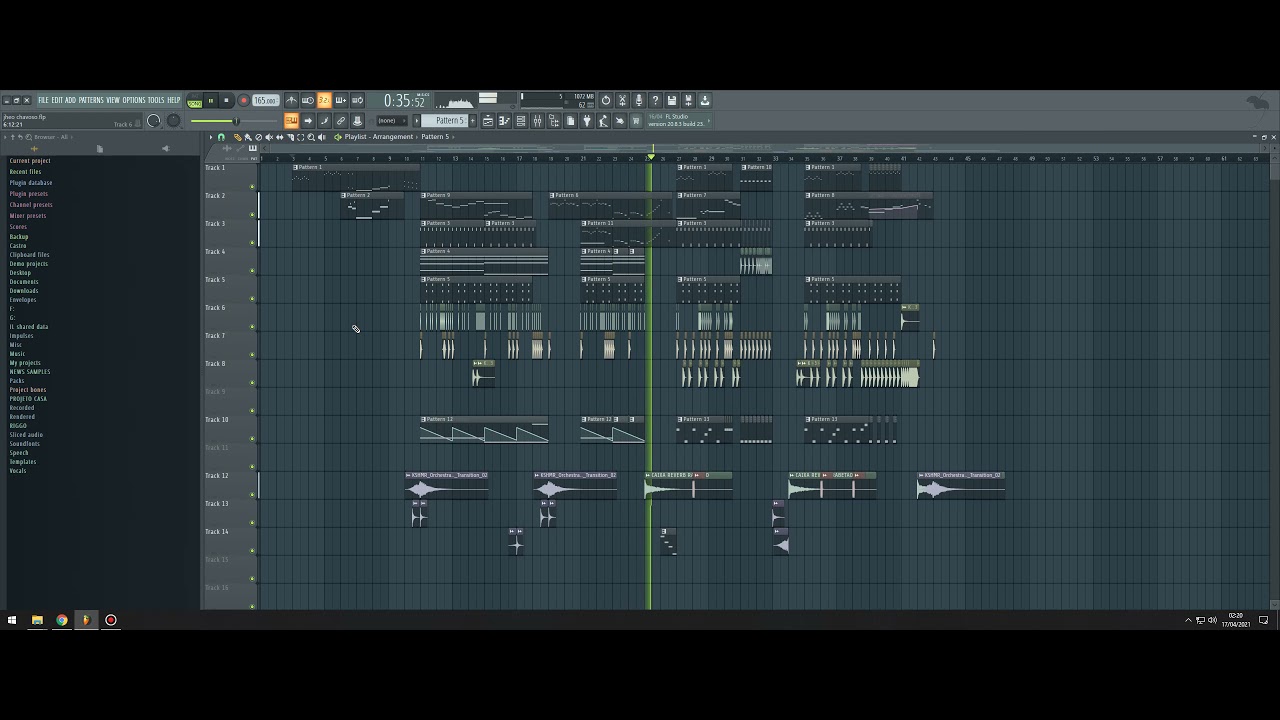This screenshot has width=1280, height=720.
Task: Open the channel rack icon
Action: pyautogui.click(x=521, y=120)
